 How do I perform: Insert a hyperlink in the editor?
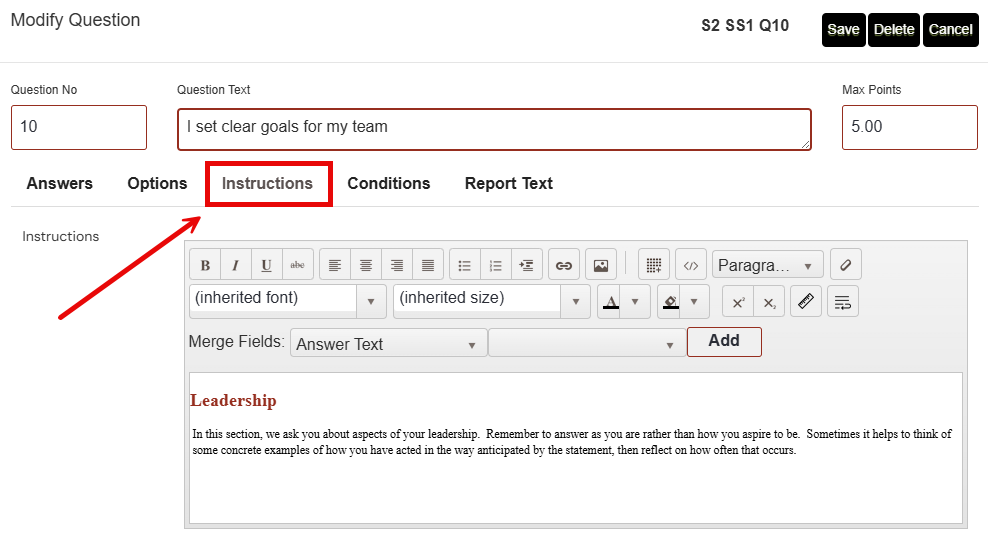tap(564, 265)
